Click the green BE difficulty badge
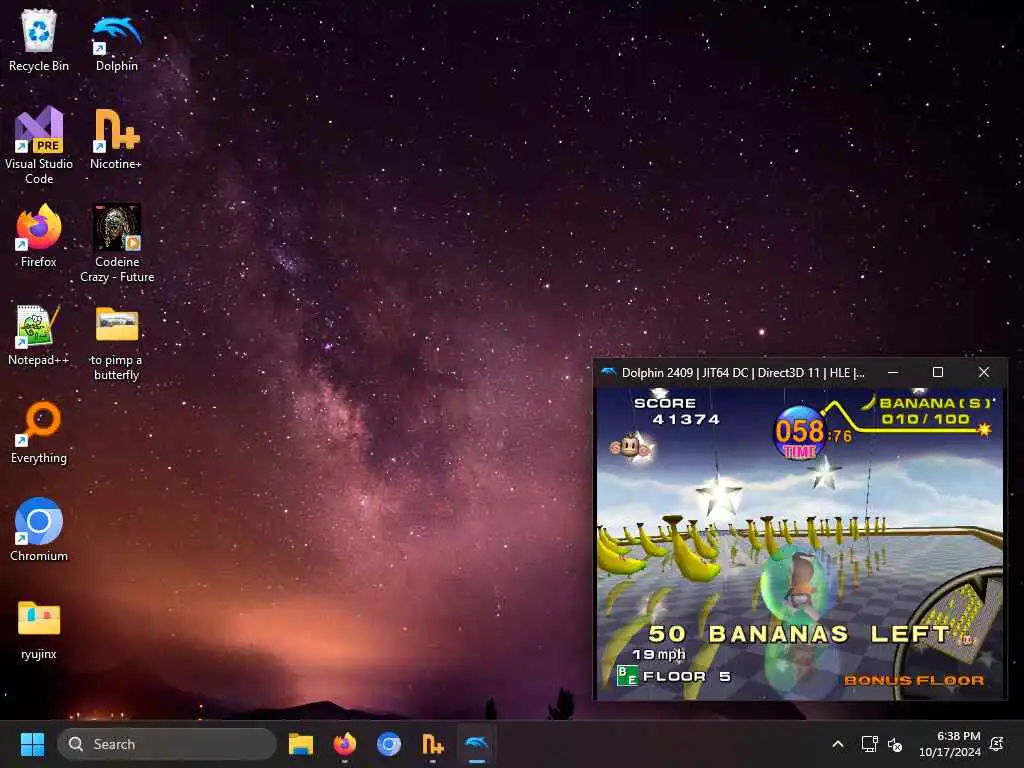Viewport: 1024px width, 768px height. pyautogui.click(x=628, y=675)
